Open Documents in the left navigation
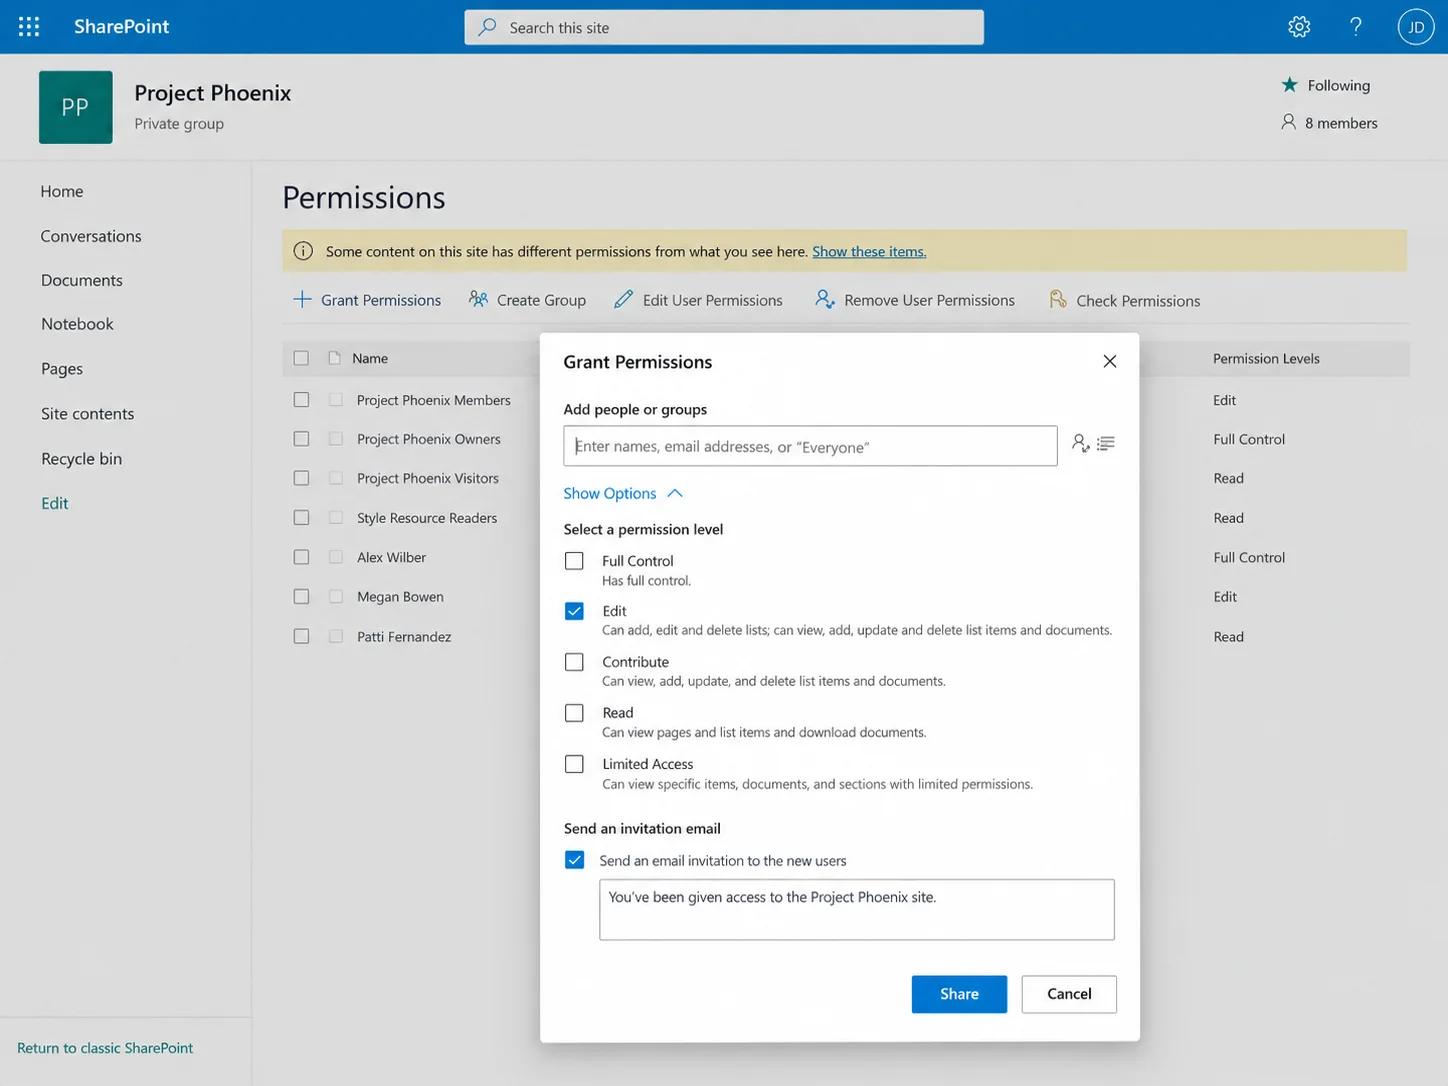The image size is (1448, 1086). 82,280
